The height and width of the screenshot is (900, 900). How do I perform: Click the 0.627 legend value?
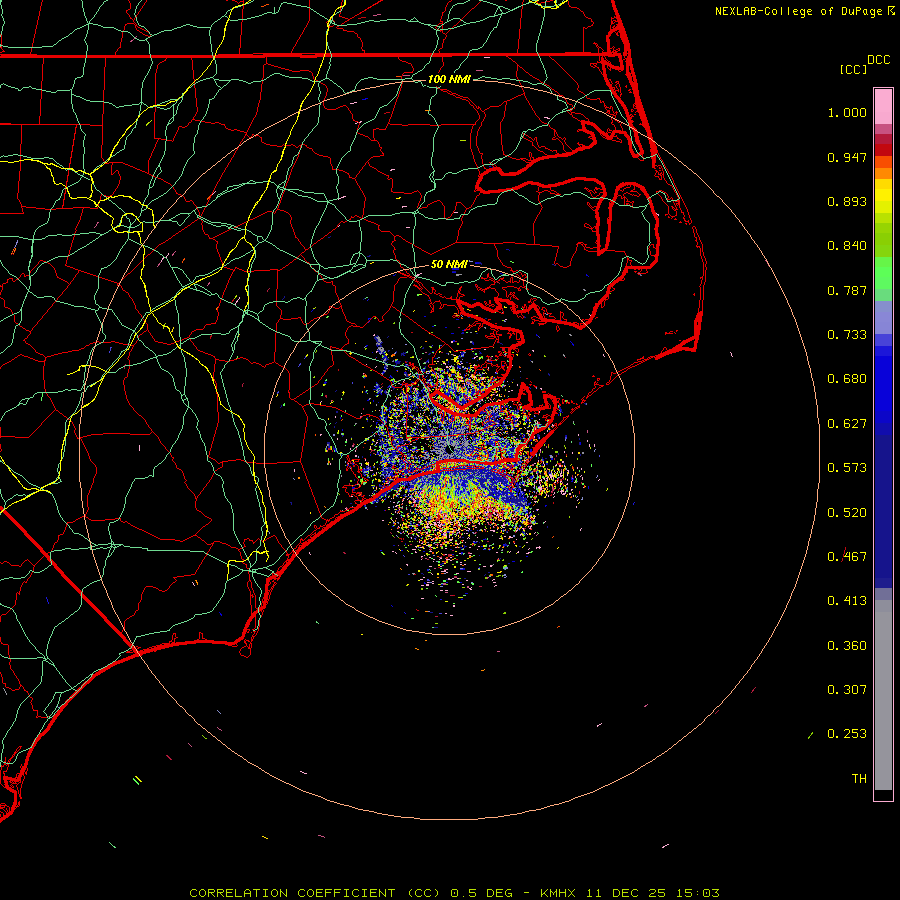847,424
